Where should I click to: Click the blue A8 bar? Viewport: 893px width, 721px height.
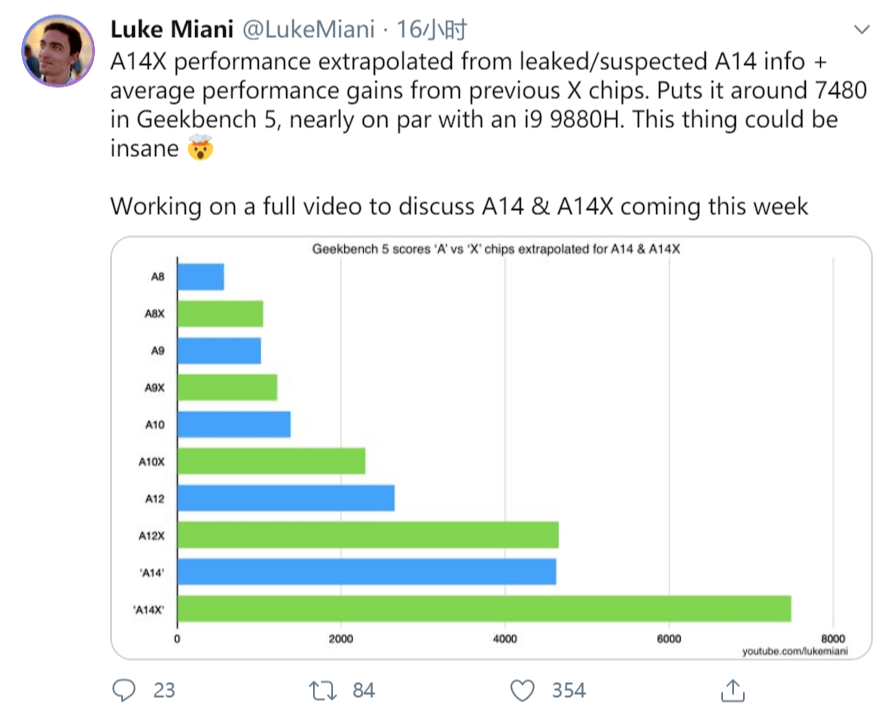pos(200,277)
